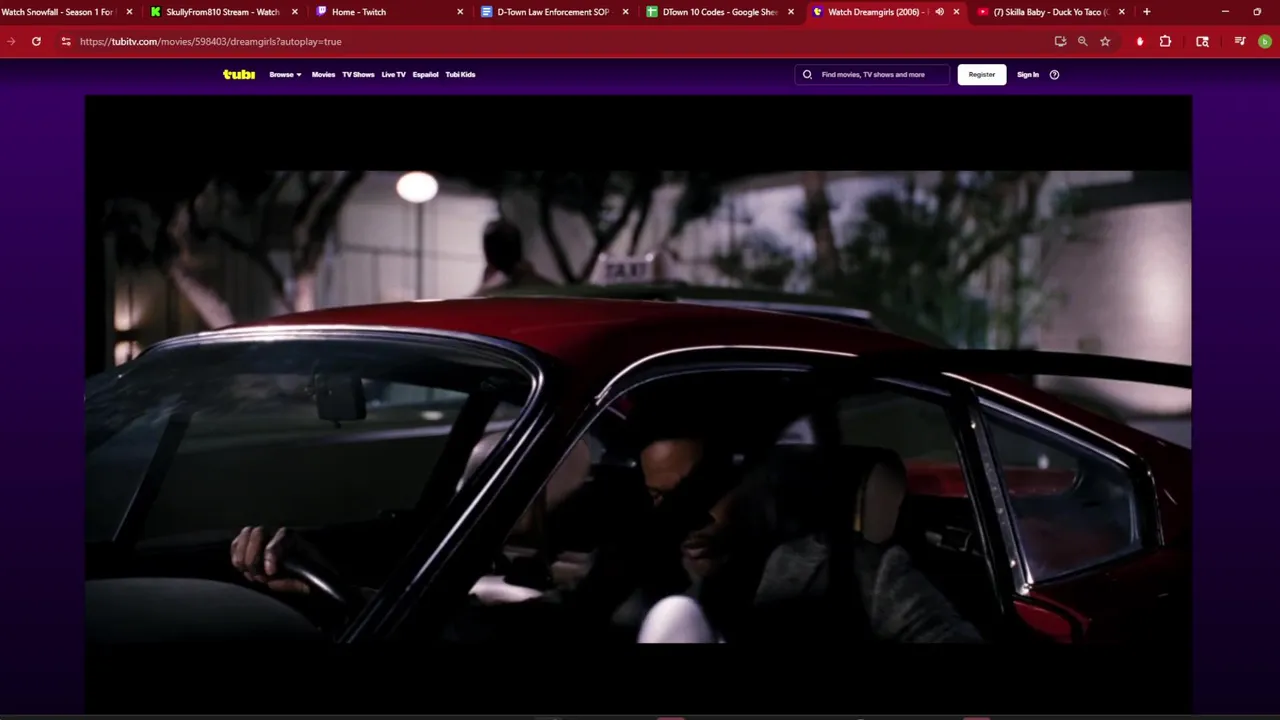The width and height of the screenshot is (1280, 720).
Task: Switch to the Skilla Baby YouTube tab
Action: coord(1048,12)
